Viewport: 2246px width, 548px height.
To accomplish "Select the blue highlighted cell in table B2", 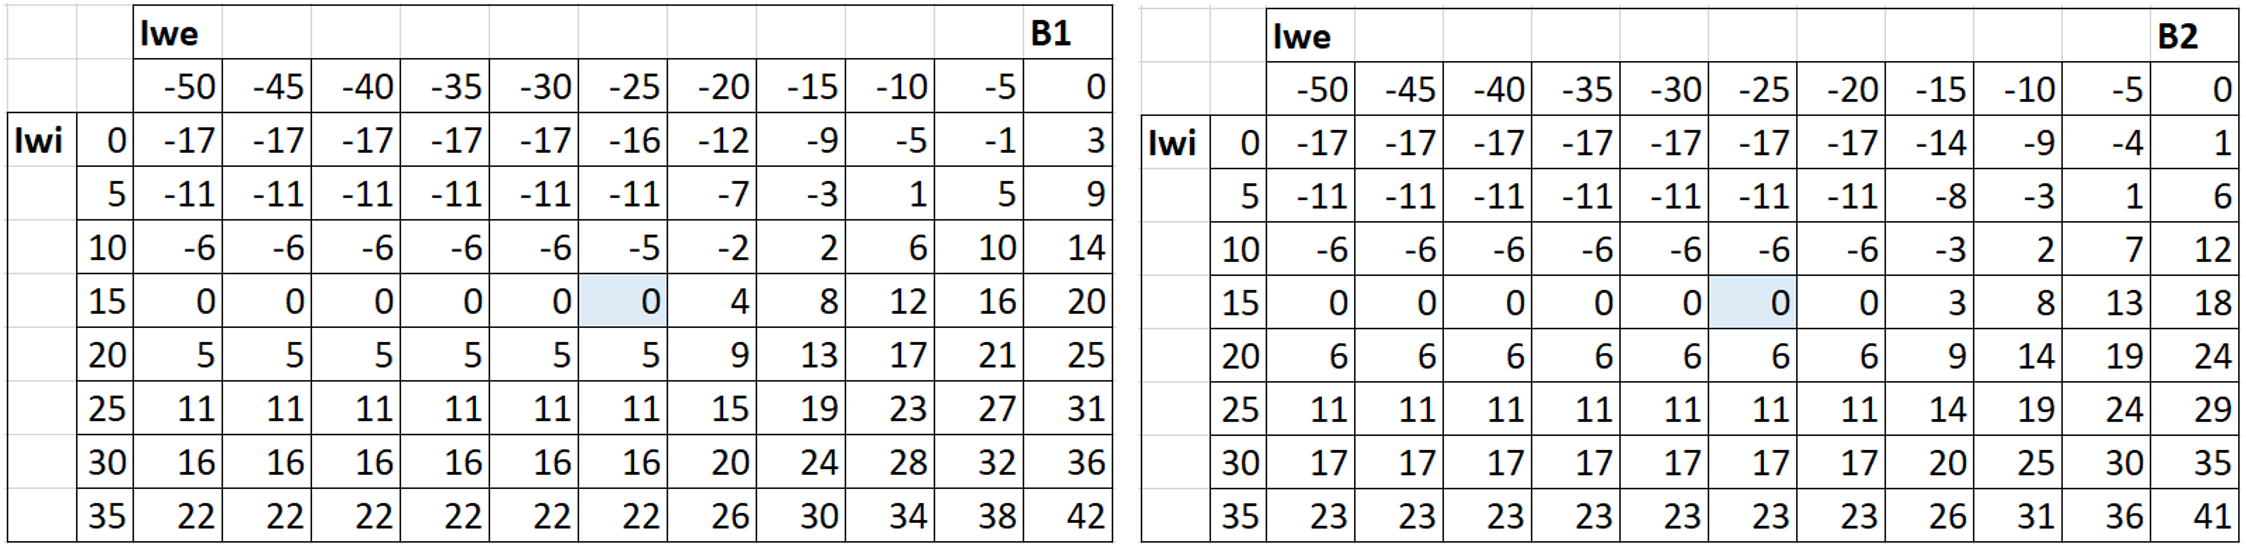I will pos(1753,303).
